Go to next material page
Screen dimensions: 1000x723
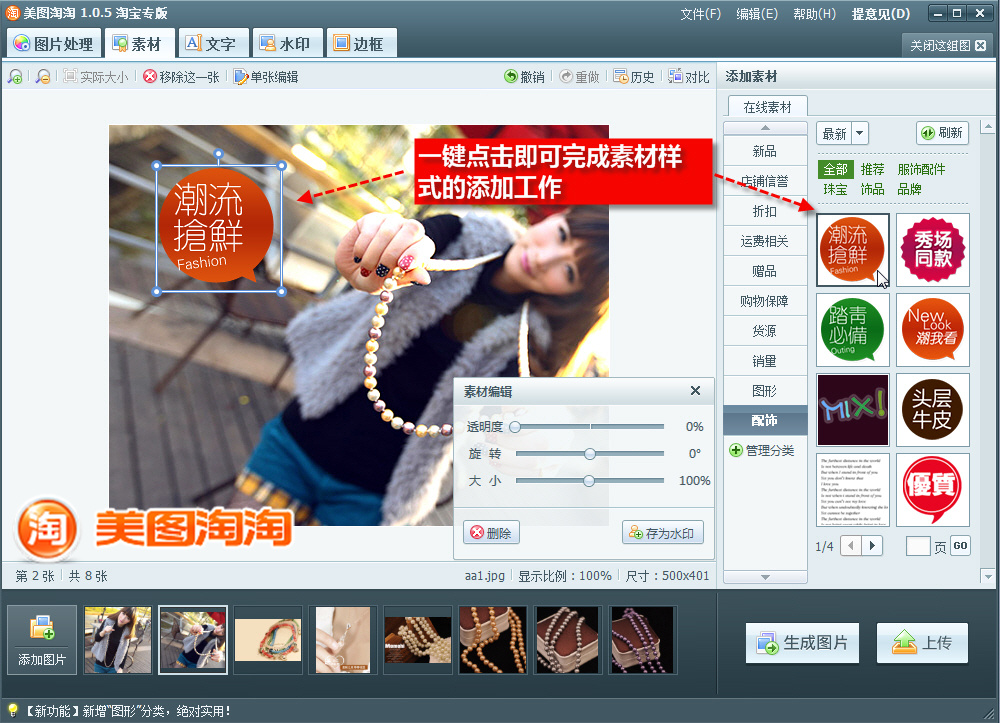[872, 546]
